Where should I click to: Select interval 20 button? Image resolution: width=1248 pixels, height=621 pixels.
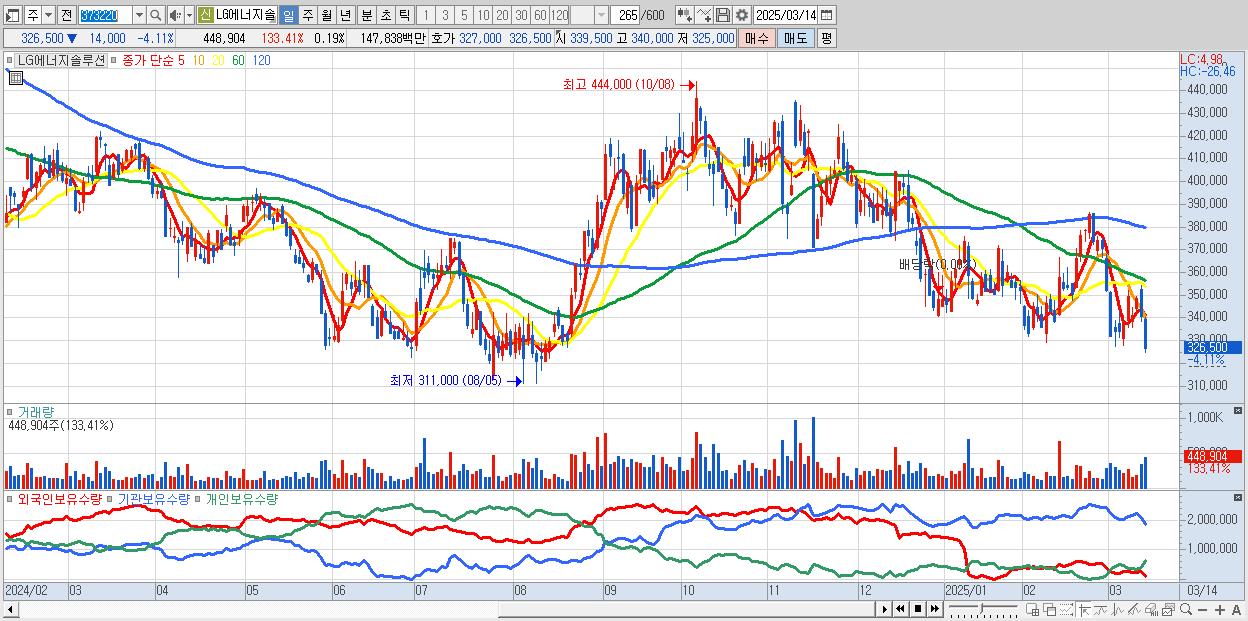tap(502, 15)
